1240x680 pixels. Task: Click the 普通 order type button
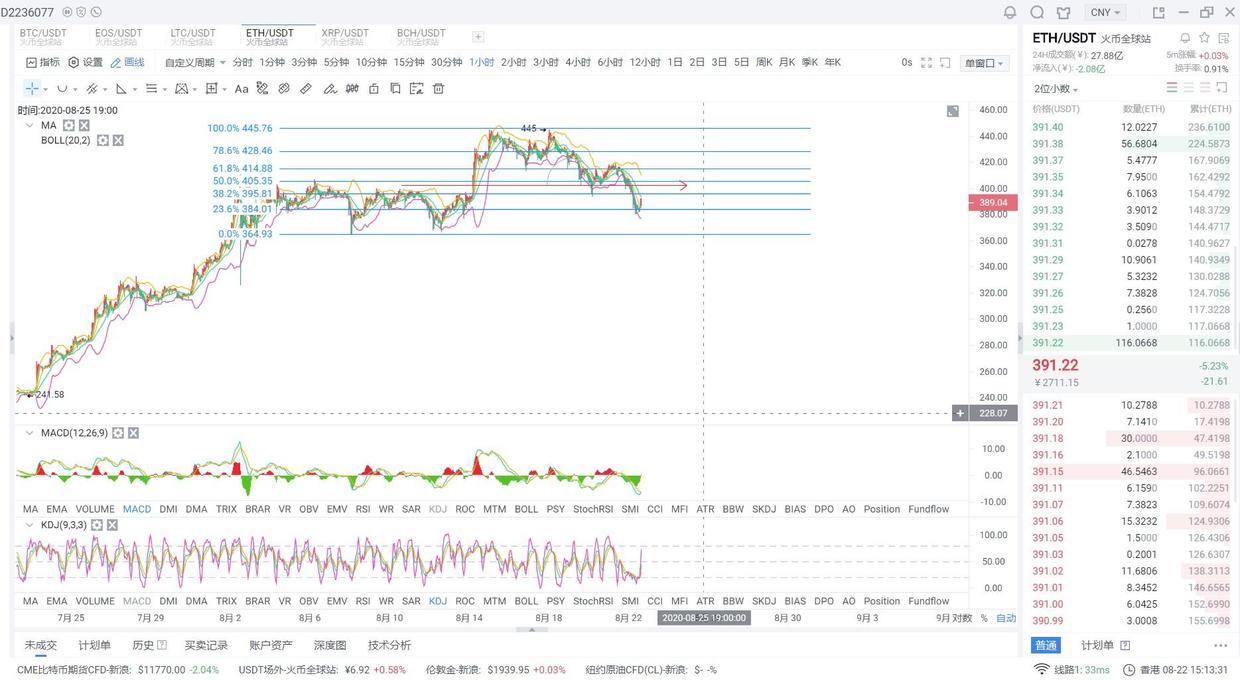tap(1045, 645)
